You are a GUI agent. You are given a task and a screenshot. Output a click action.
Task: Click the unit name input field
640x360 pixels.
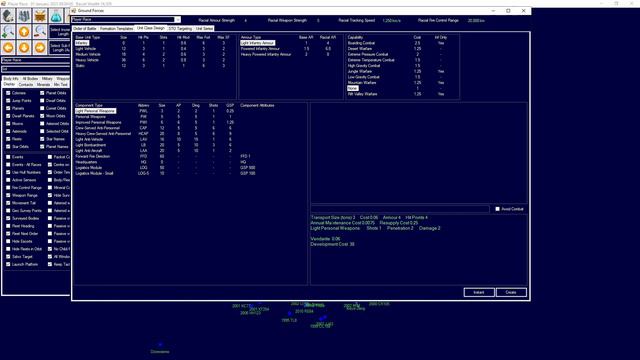(x=400, y=209)
